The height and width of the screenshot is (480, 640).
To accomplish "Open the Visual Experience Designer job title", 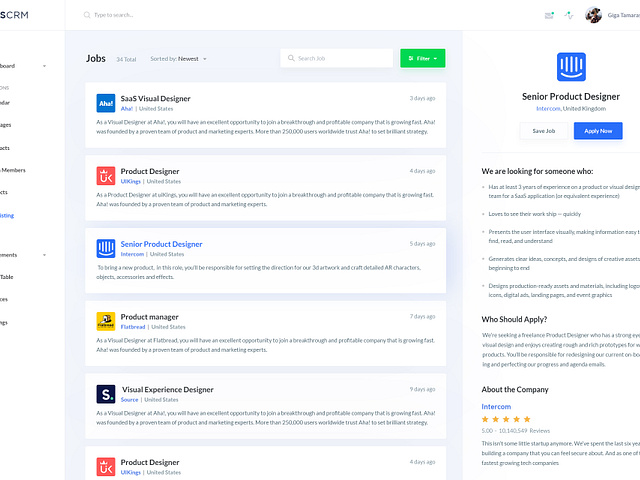I will coord(168,389).
